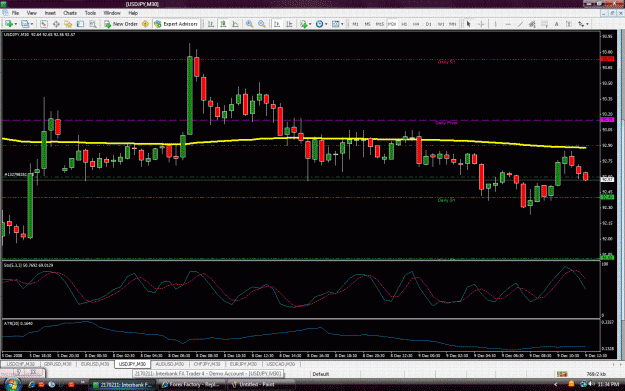Select the vertical line drawing tool
This screenshot has height=391, width=625.
(495, 24)
